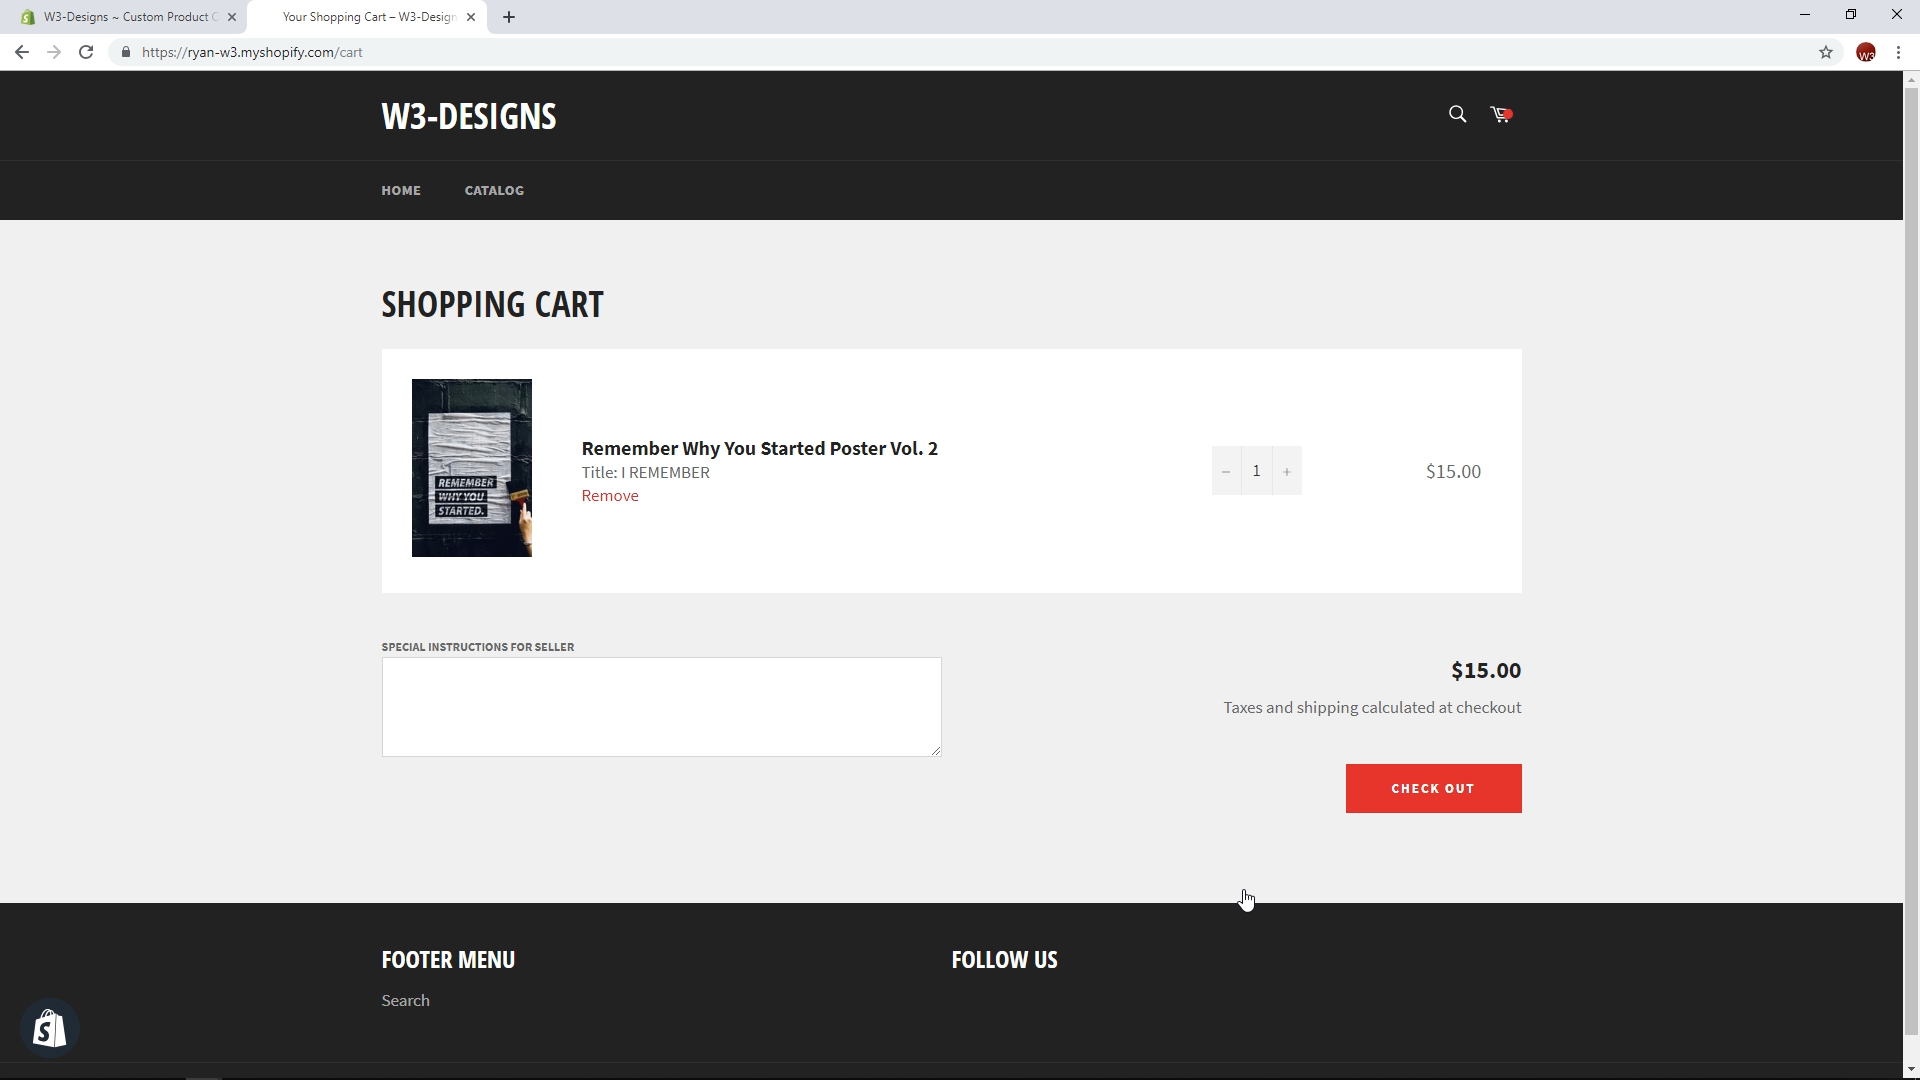
Task: Reload the cart page
Action: click(87, 52)
